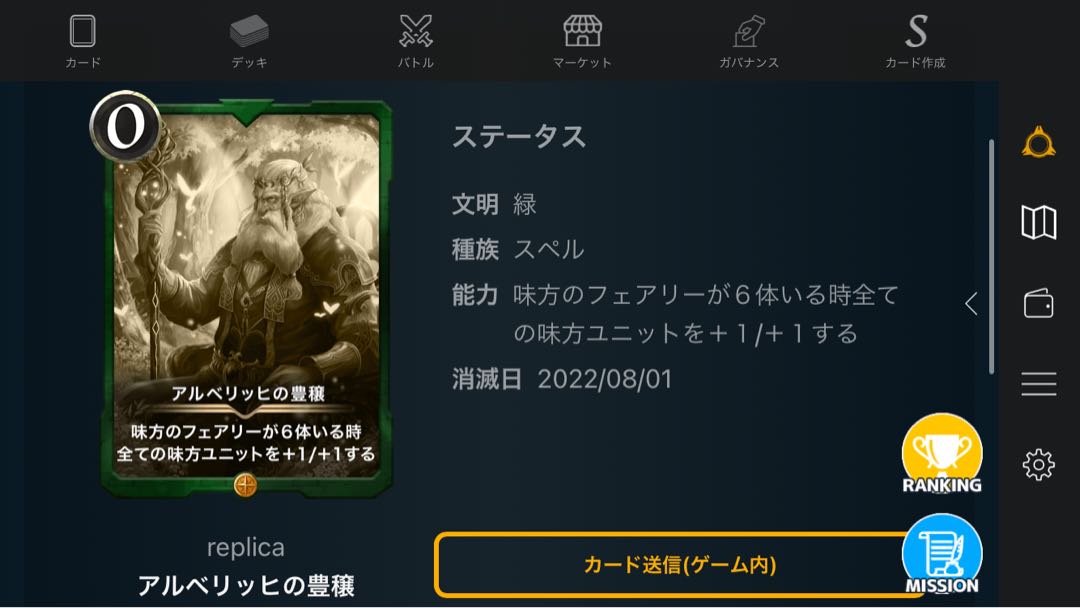The image size is (1080, 608).
Task: Open カード作成 card creation icon
Action: point(916,31)
